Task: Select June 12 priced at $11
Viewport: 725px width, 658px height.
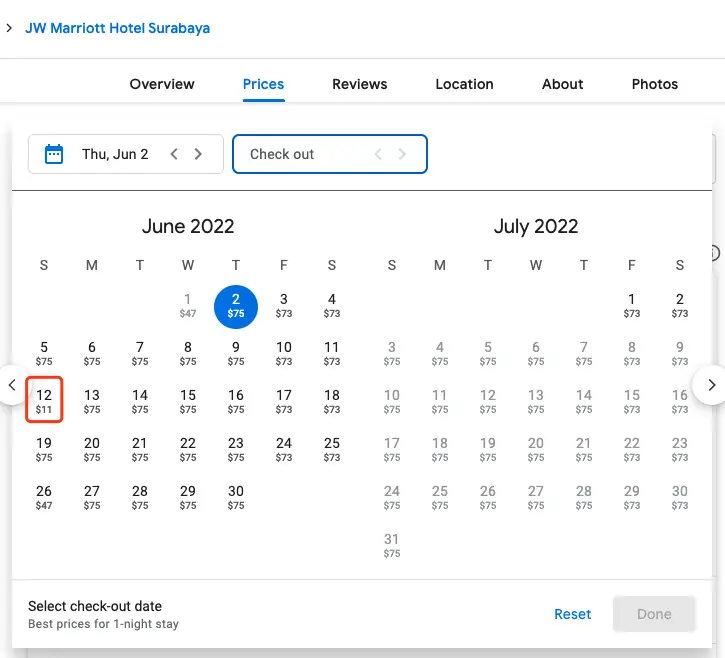Action: (44, 400)
